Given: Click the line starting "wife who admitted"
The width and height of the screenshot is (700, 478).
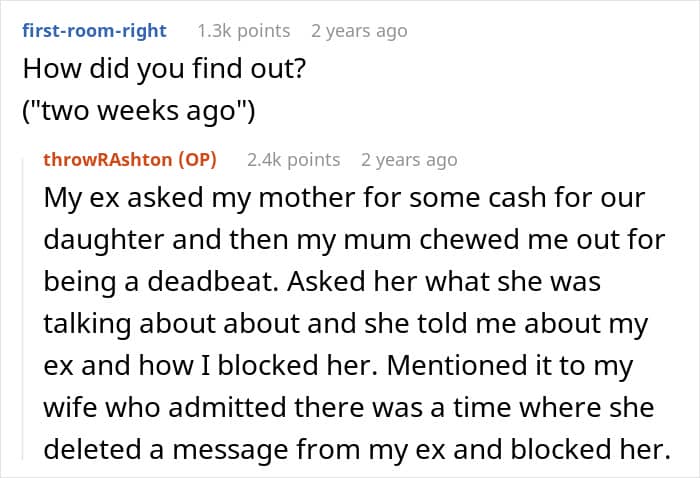Looking at the screenshot, I should coord(349,407).
